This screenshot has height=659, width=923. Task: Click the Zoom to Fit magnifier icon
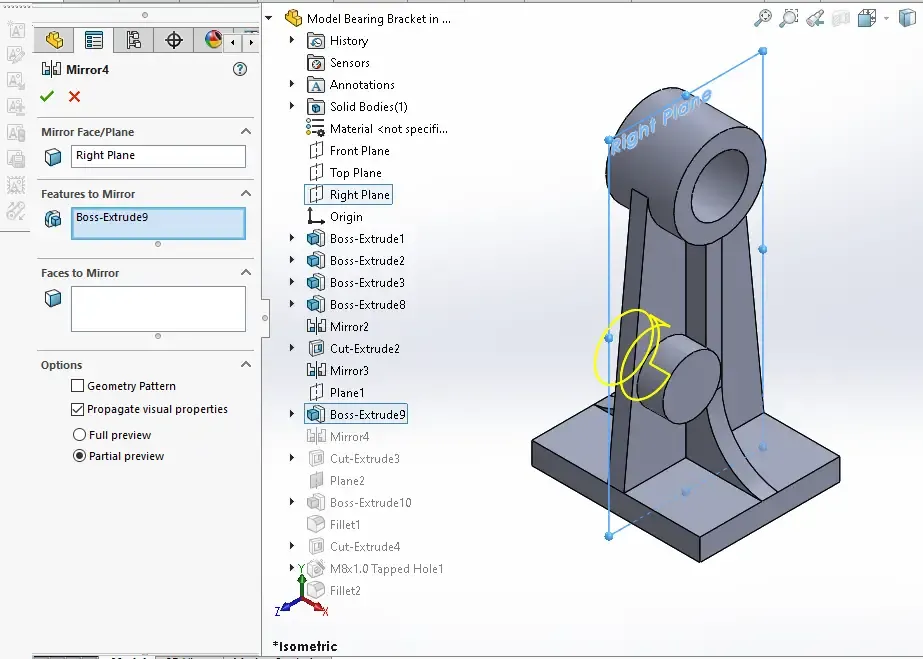click(x=763, y=18)
